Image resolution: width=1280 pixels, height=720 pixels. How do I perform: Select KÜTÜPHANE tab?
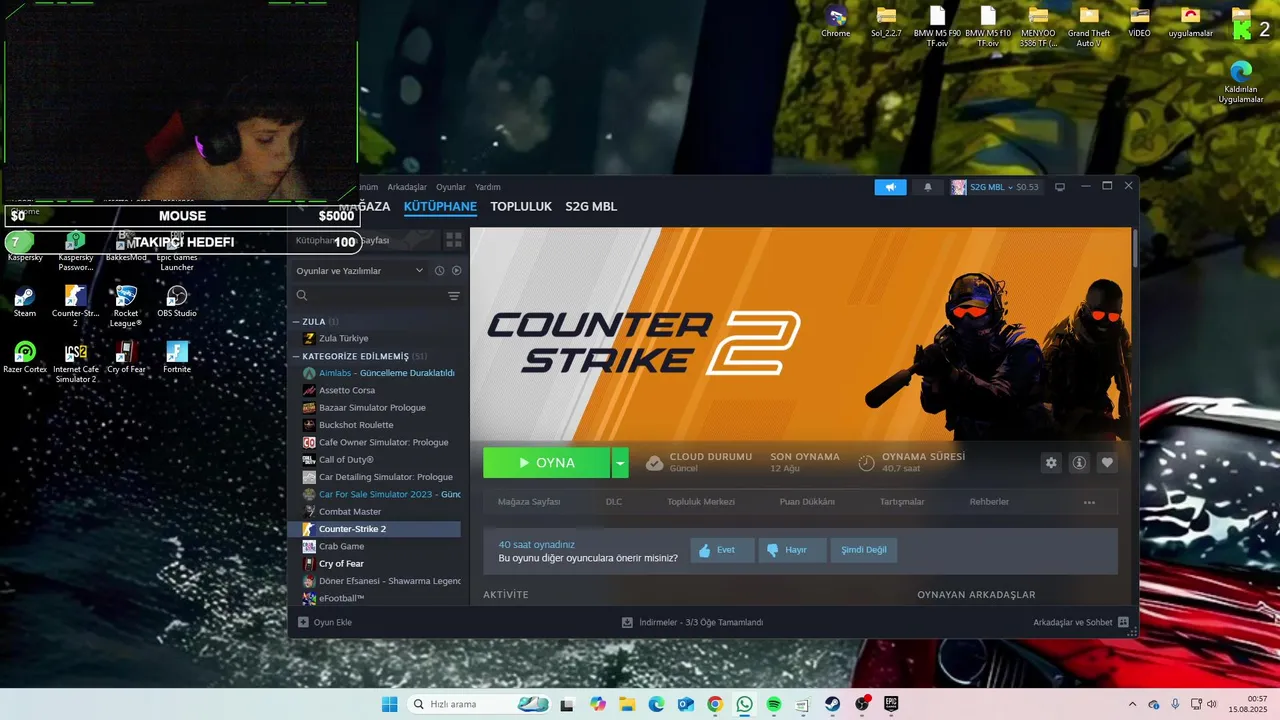440,206
